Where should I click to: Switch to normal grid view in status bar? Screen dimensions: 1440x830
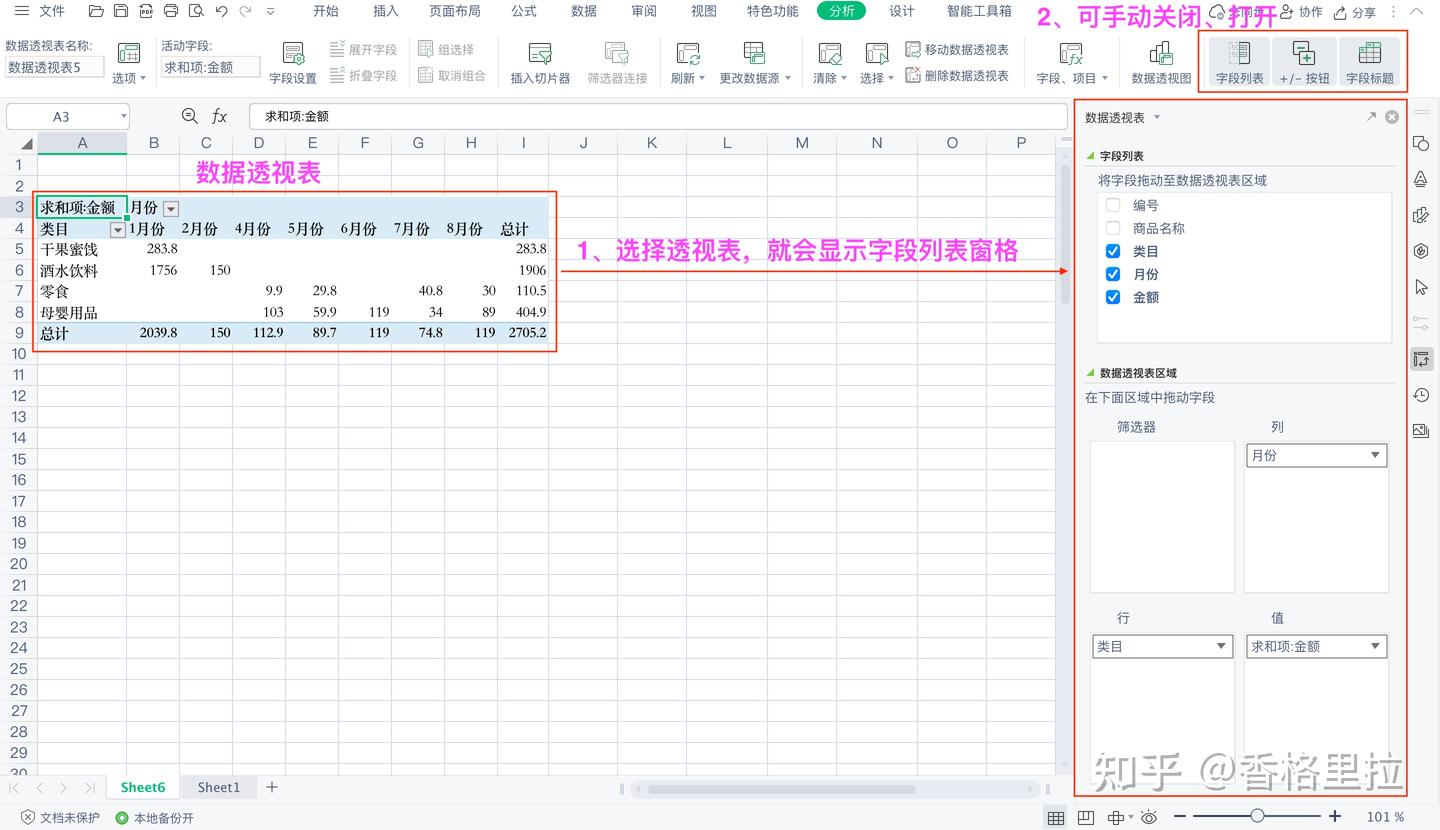point(1056,818)
